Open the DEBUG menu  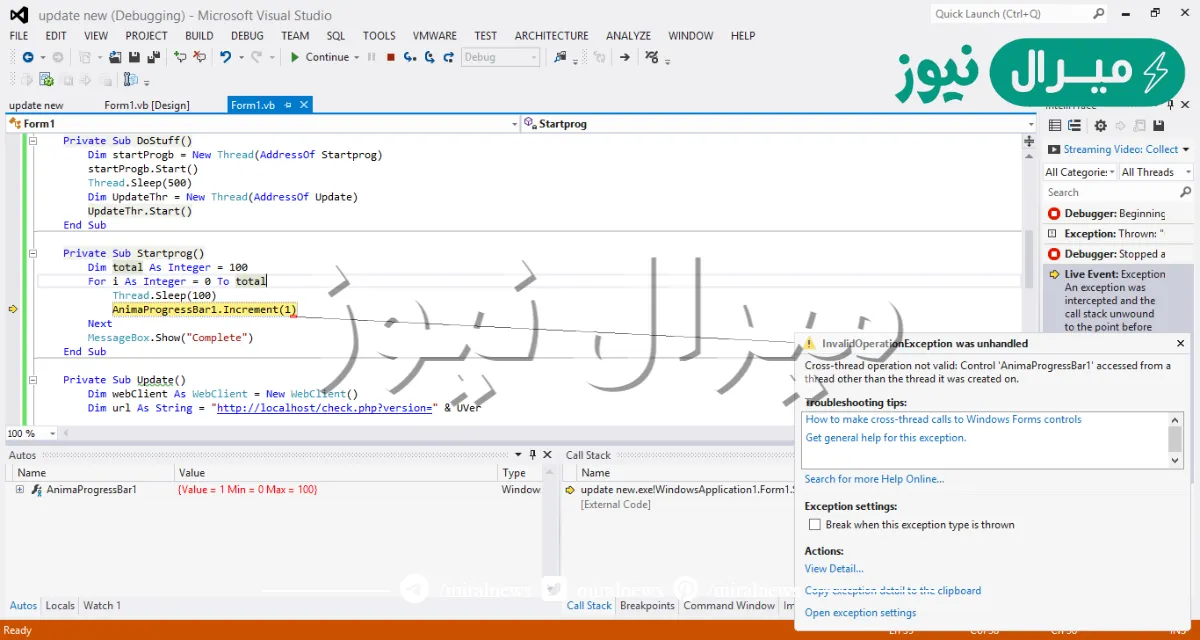pyautogui.click(x=247, y=35)
